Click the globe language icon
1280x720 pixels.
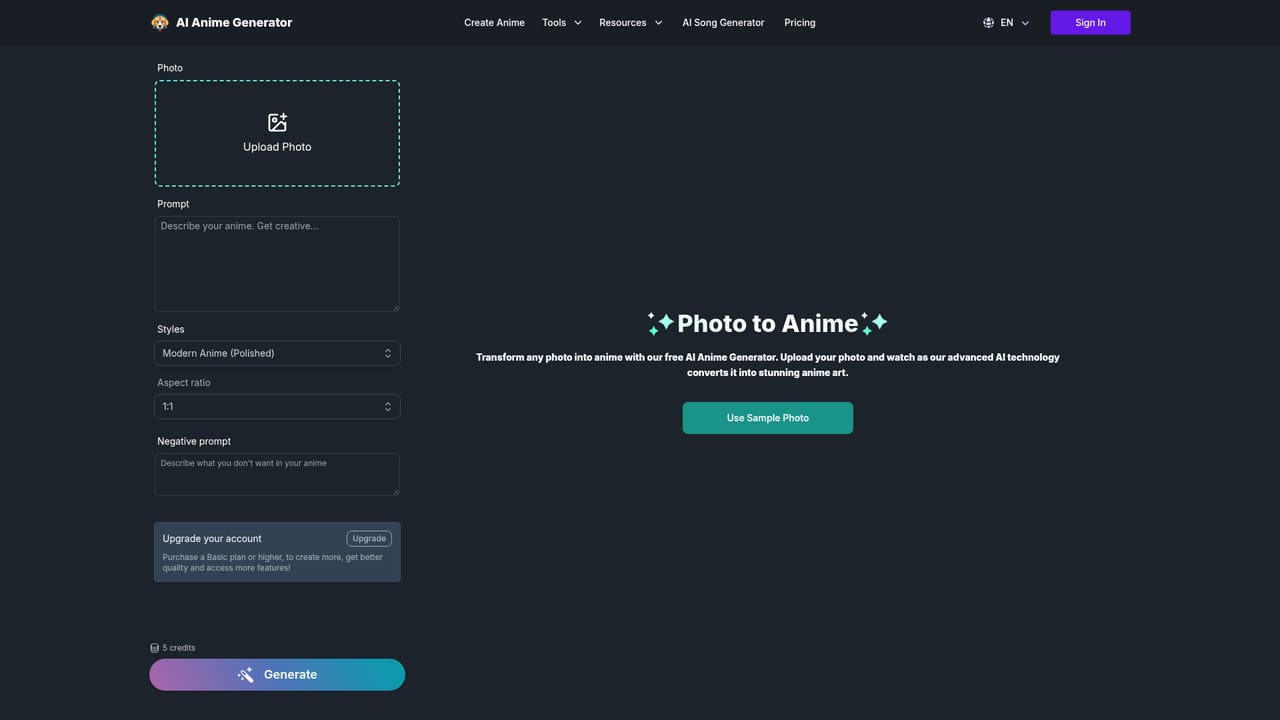[988, 22]
